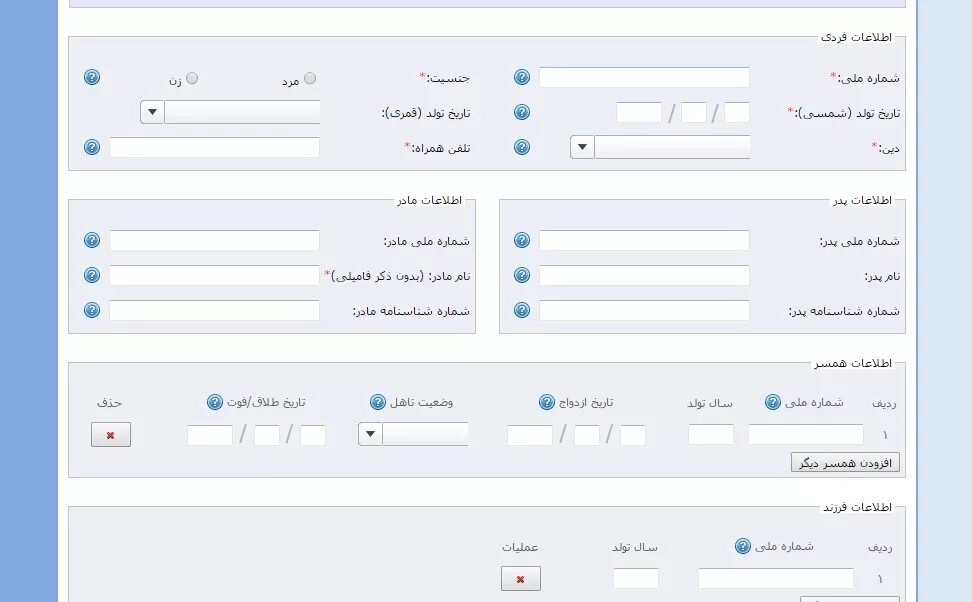Click the افزودن همسر دیگر button
Image resolution: width=972 pixels, height=602 pixels.
coord(845,463)
